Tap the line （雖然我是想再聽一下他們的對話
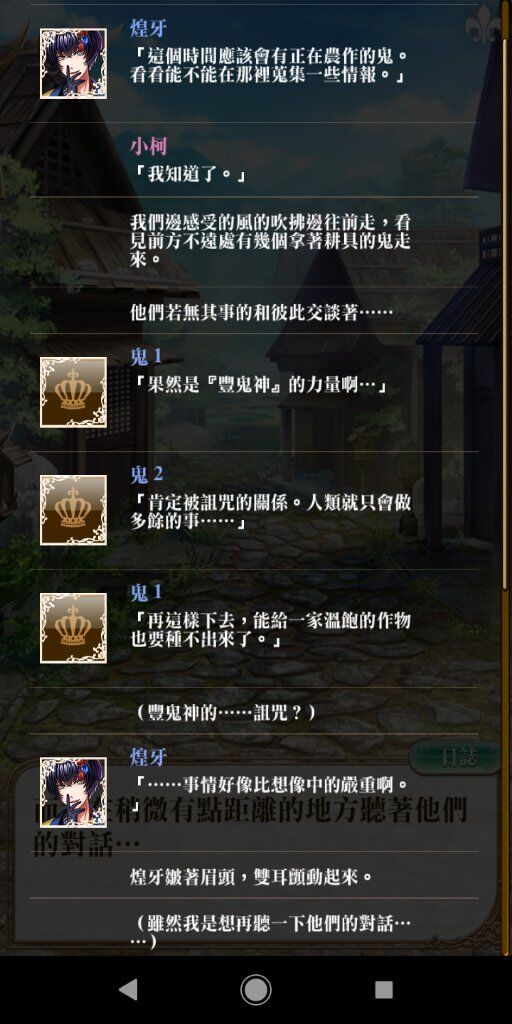Image resolution: width=512 pixels, height=1024 pixels. coord(274,932)
